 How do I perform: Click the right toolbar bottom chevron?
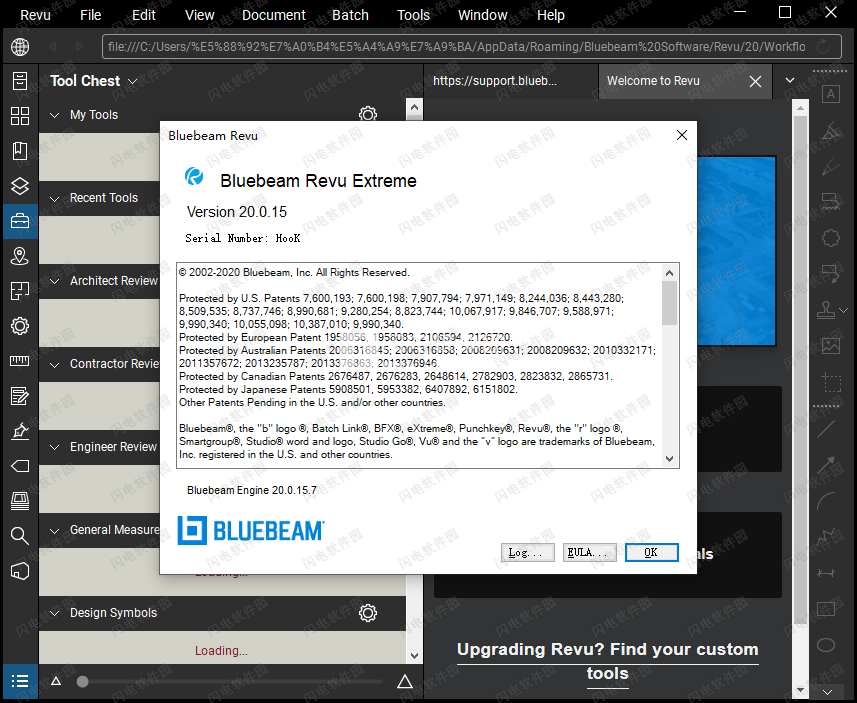[x=827, y=692]
